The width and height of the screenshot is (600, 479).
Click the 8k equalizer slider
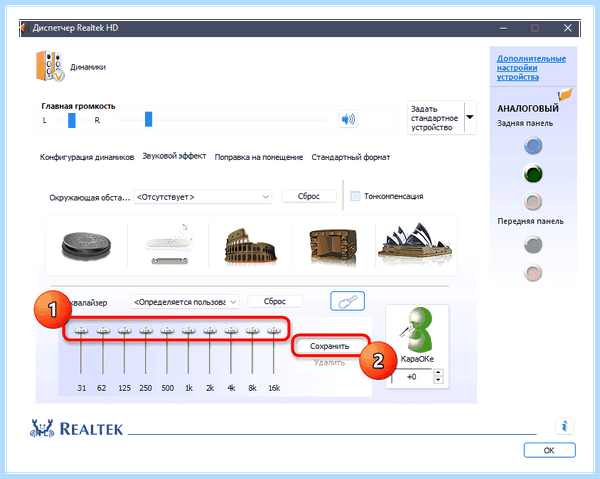coord(253,331)
